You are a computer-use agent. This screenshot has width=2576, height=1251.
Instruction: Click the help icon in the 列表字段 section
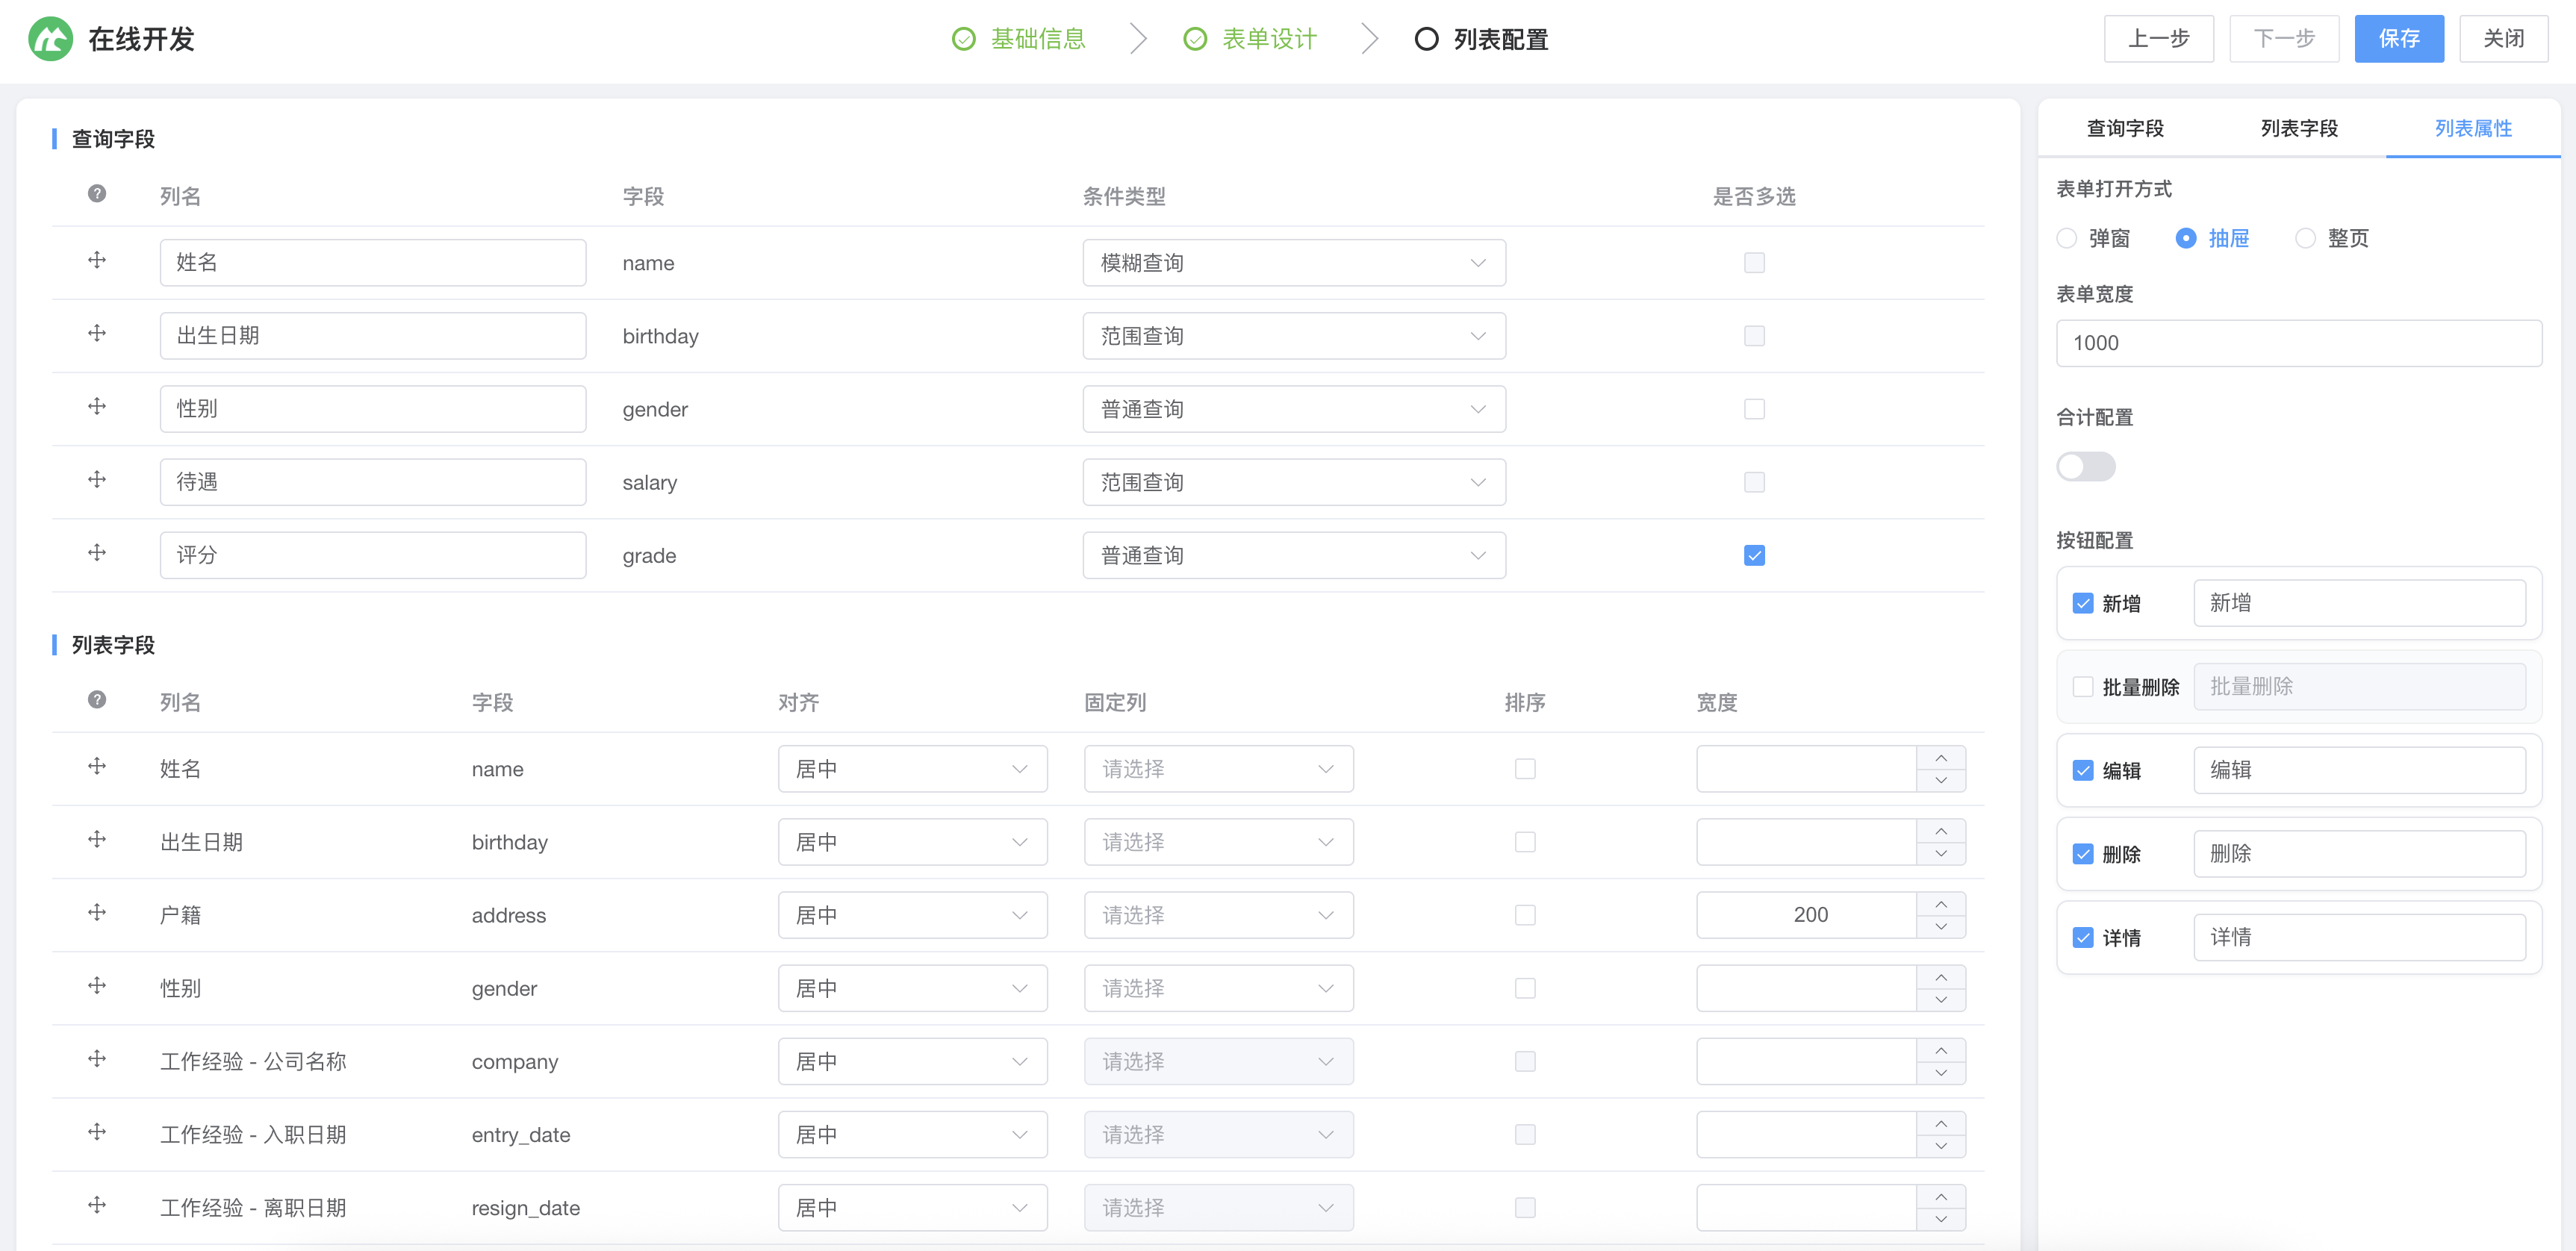(96, 700)
